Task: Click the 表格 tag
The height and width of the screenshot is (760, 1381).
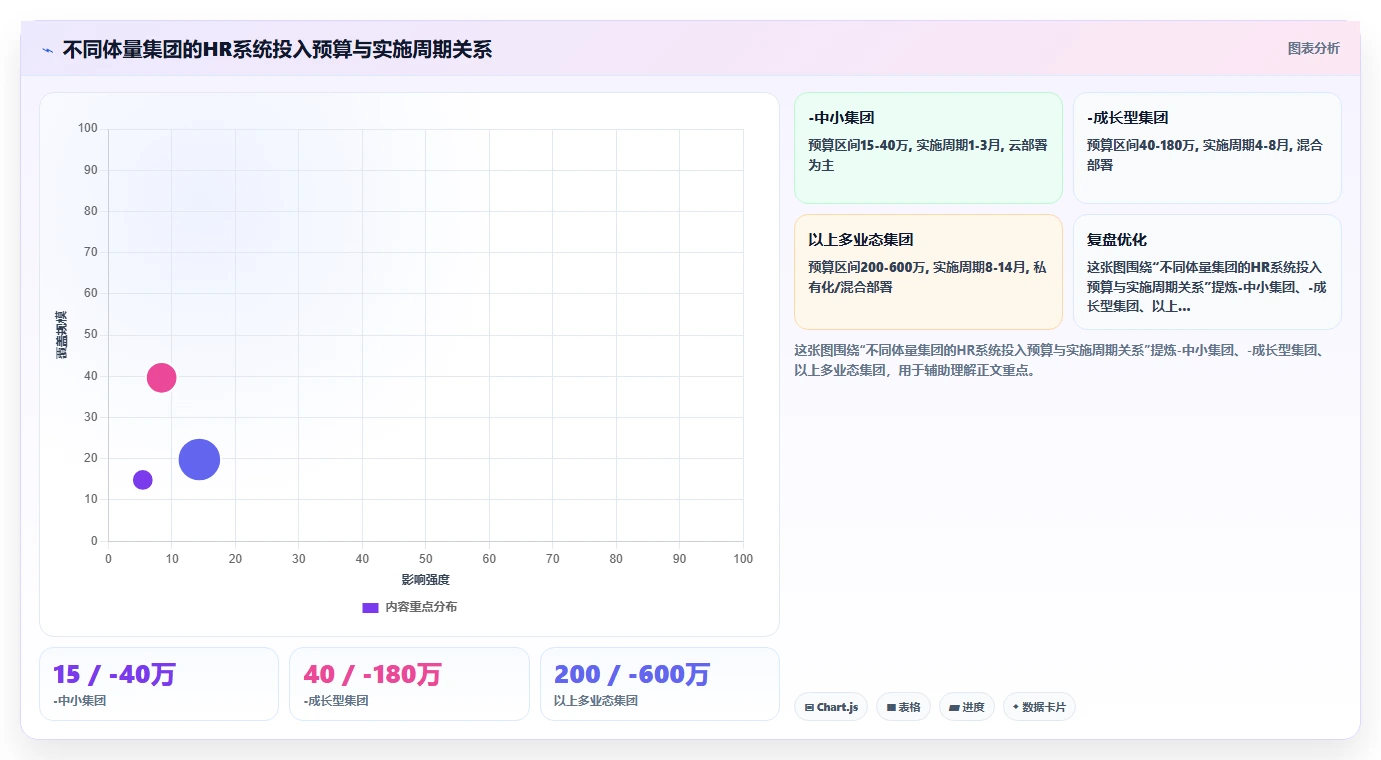Action: [903, 707]
